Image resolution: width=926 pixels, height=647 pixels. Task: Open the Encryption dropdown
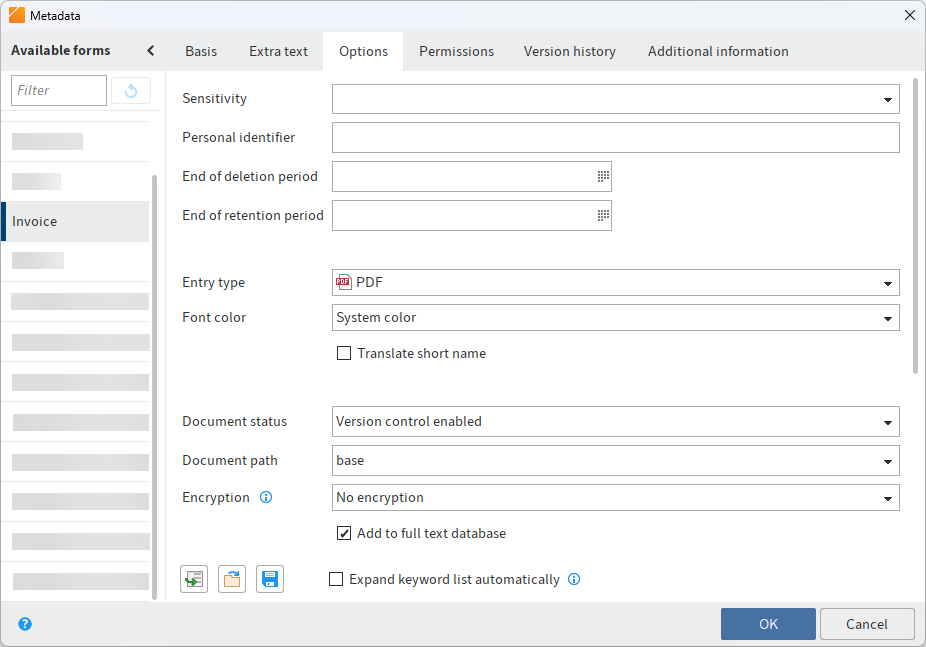887,497
